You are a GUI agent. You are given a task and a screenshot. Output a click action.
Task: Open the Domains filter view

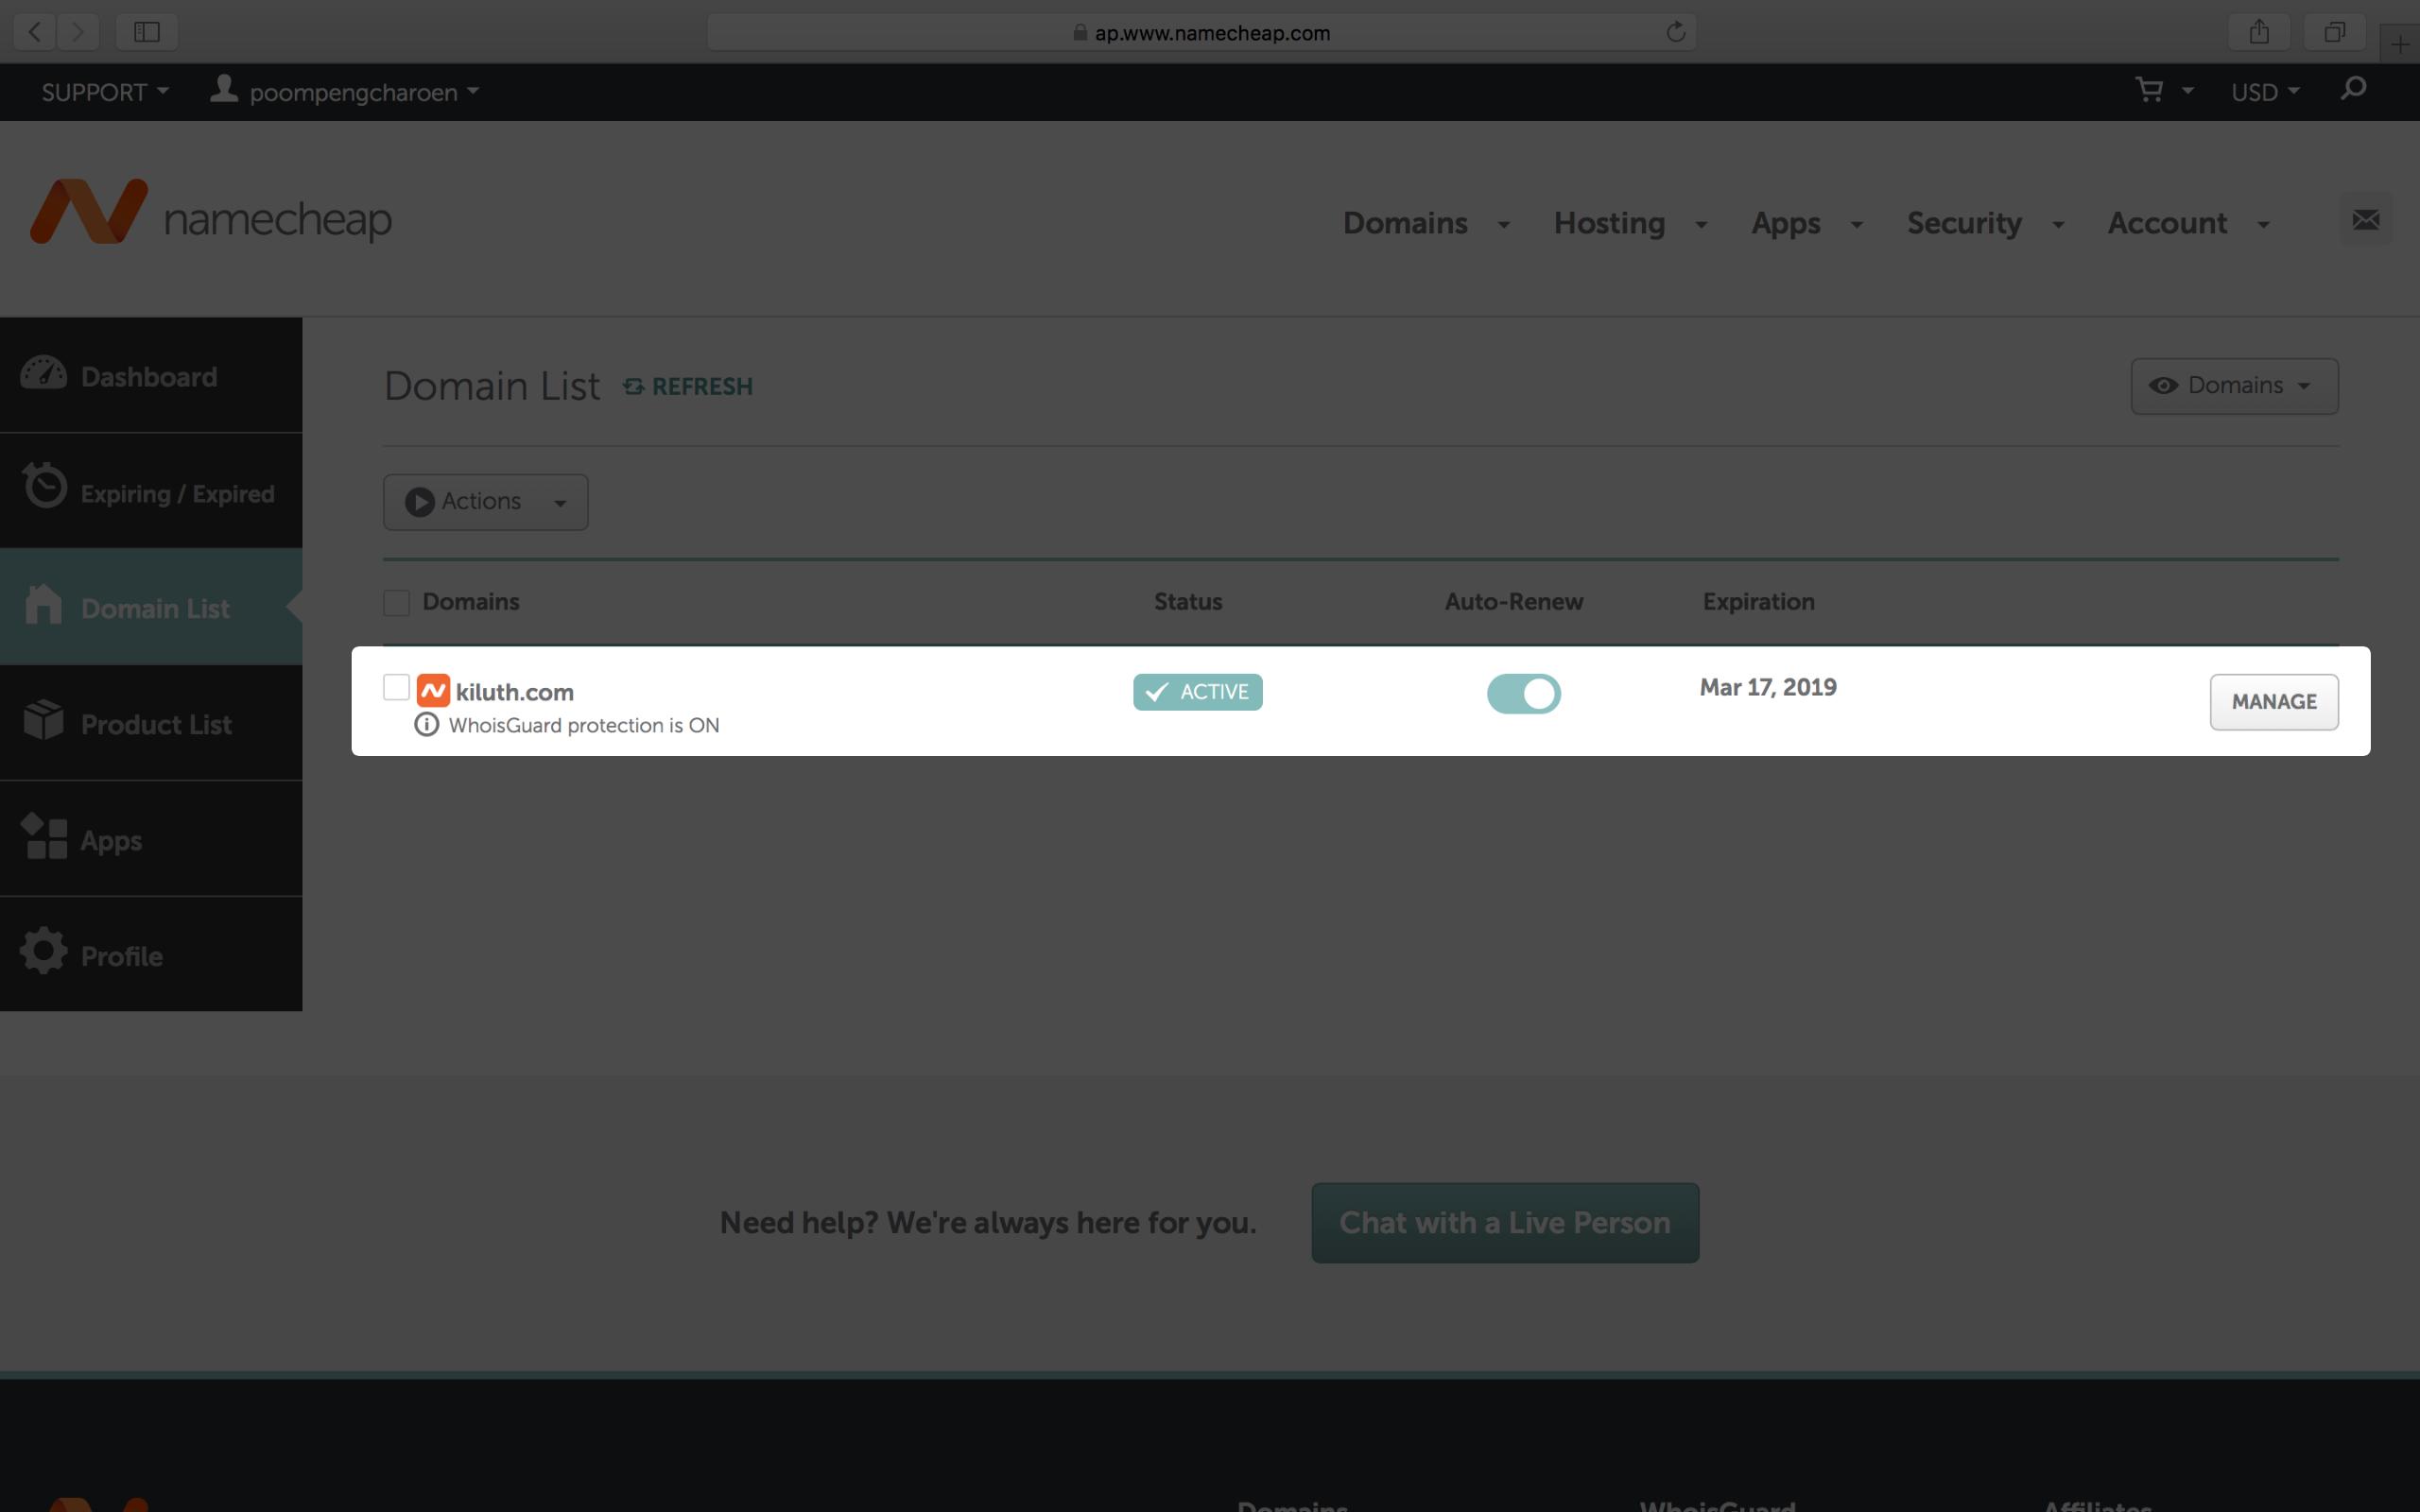coord(2234,385)
